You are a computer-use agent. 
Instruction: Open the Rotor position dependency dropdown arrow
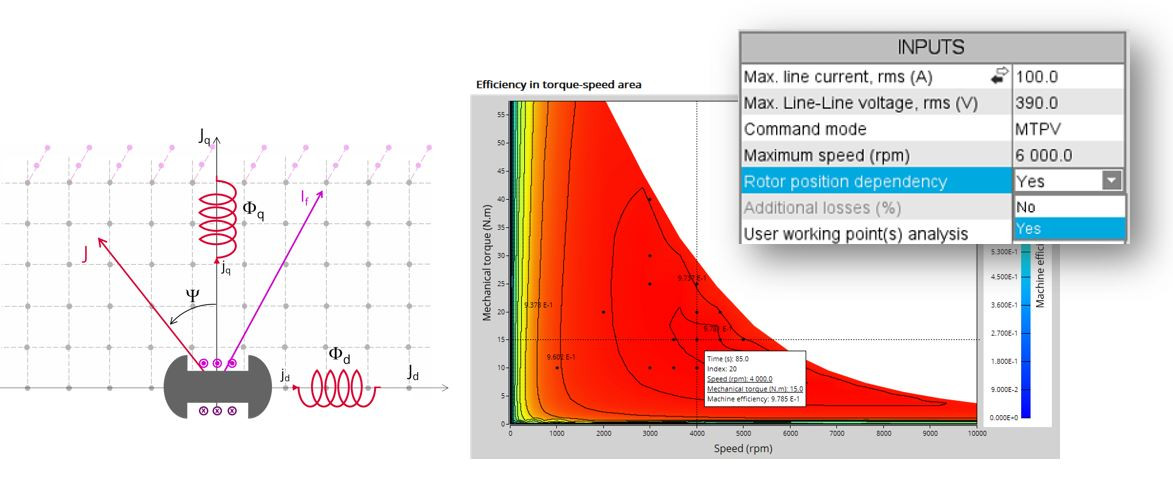click(x=1112, y=182)
